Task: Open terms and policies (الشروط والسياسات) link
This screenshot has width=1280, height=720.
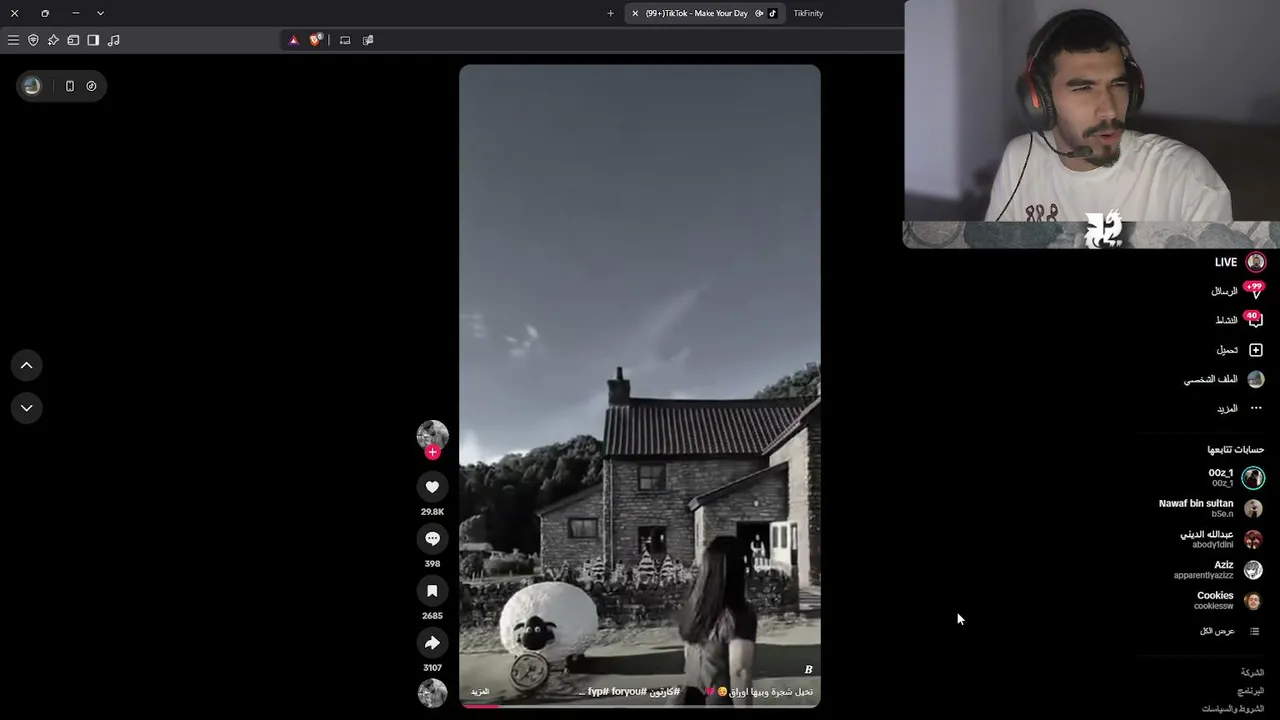Action: [1233, 709]
